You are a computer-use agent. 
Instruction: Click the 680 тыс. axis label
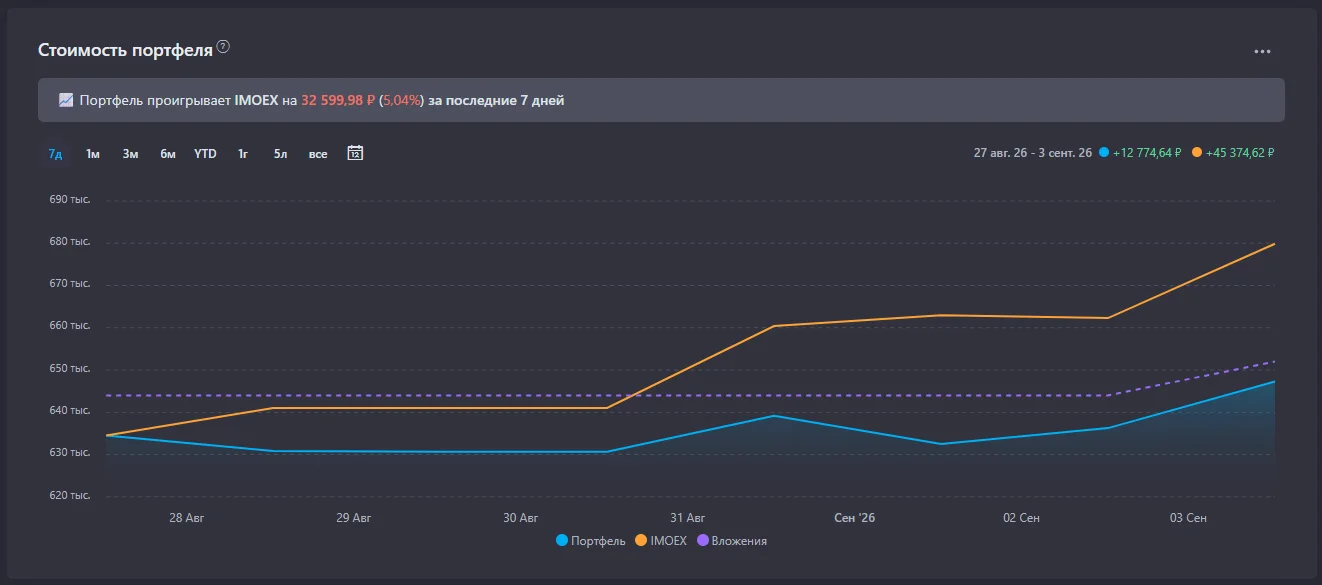pyautogui.click(x=69, y=242)
